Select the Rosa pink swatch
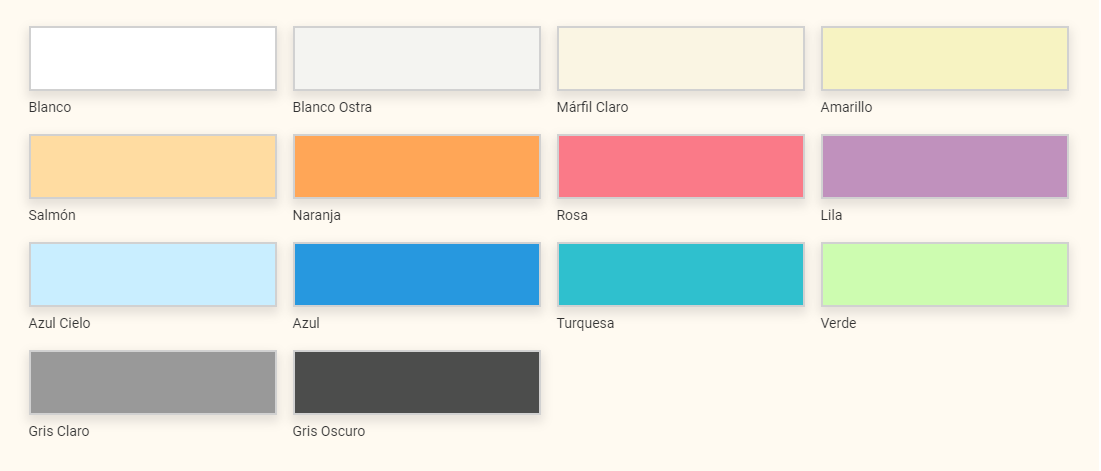 coord(680,166)
